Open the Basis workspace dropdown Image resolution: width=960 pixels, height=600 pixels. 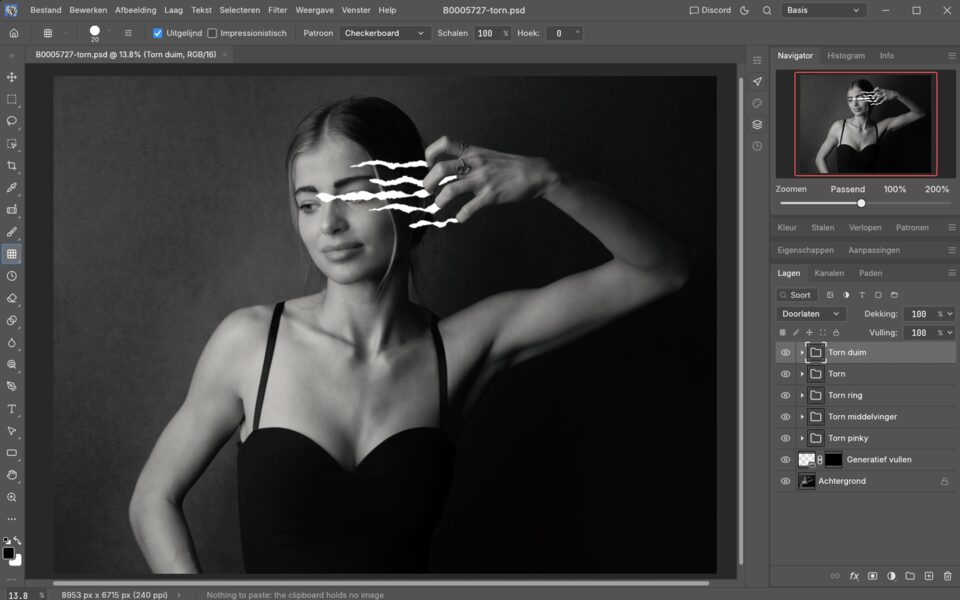coord(823,10)
